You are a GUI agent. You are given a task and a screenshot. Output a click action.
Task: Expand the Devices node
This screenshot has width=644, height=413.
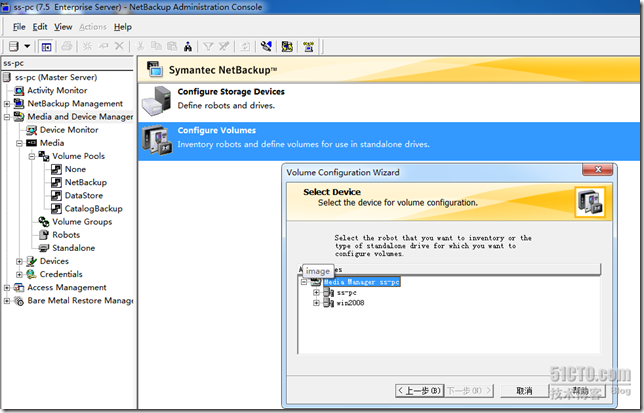click(x=19, y=262)
